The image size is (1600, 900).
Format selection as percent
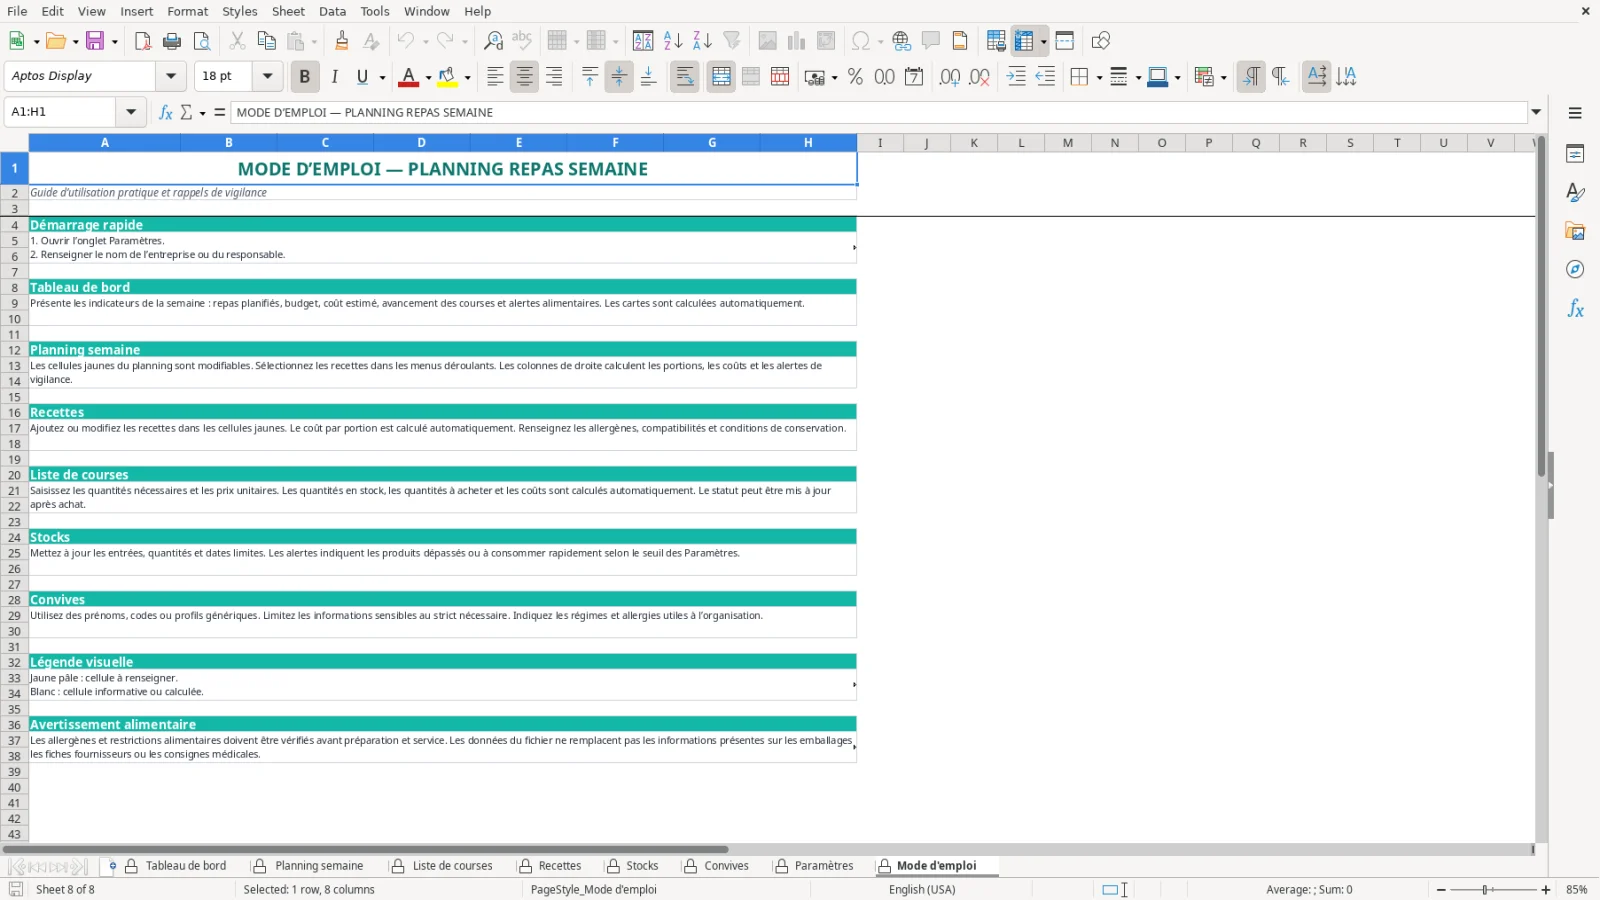coord(855,77)
